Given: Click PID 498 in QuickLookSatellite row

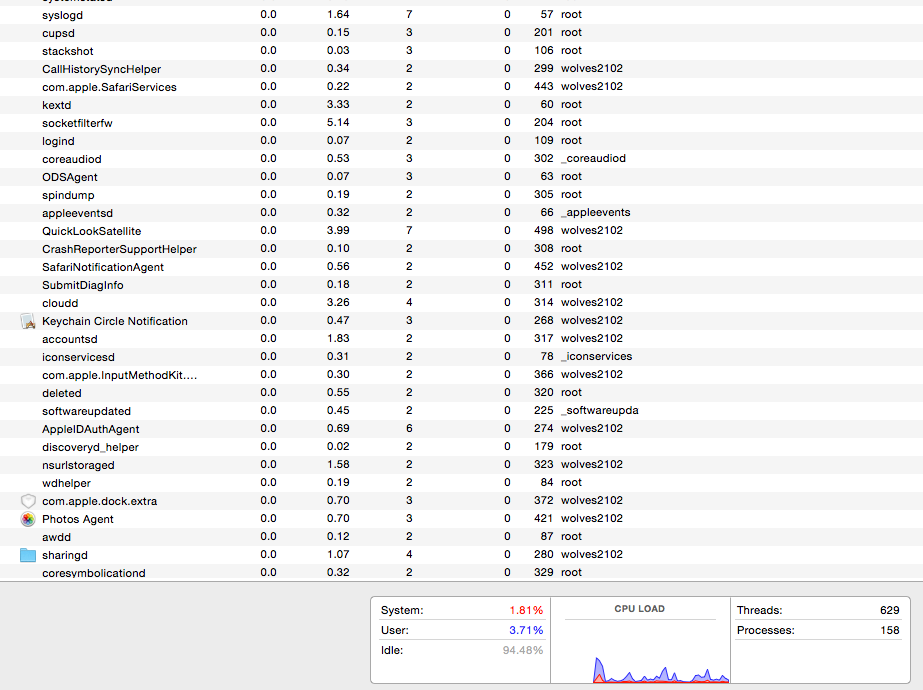Looking at the screenshot, I should (x=543, y=230).
